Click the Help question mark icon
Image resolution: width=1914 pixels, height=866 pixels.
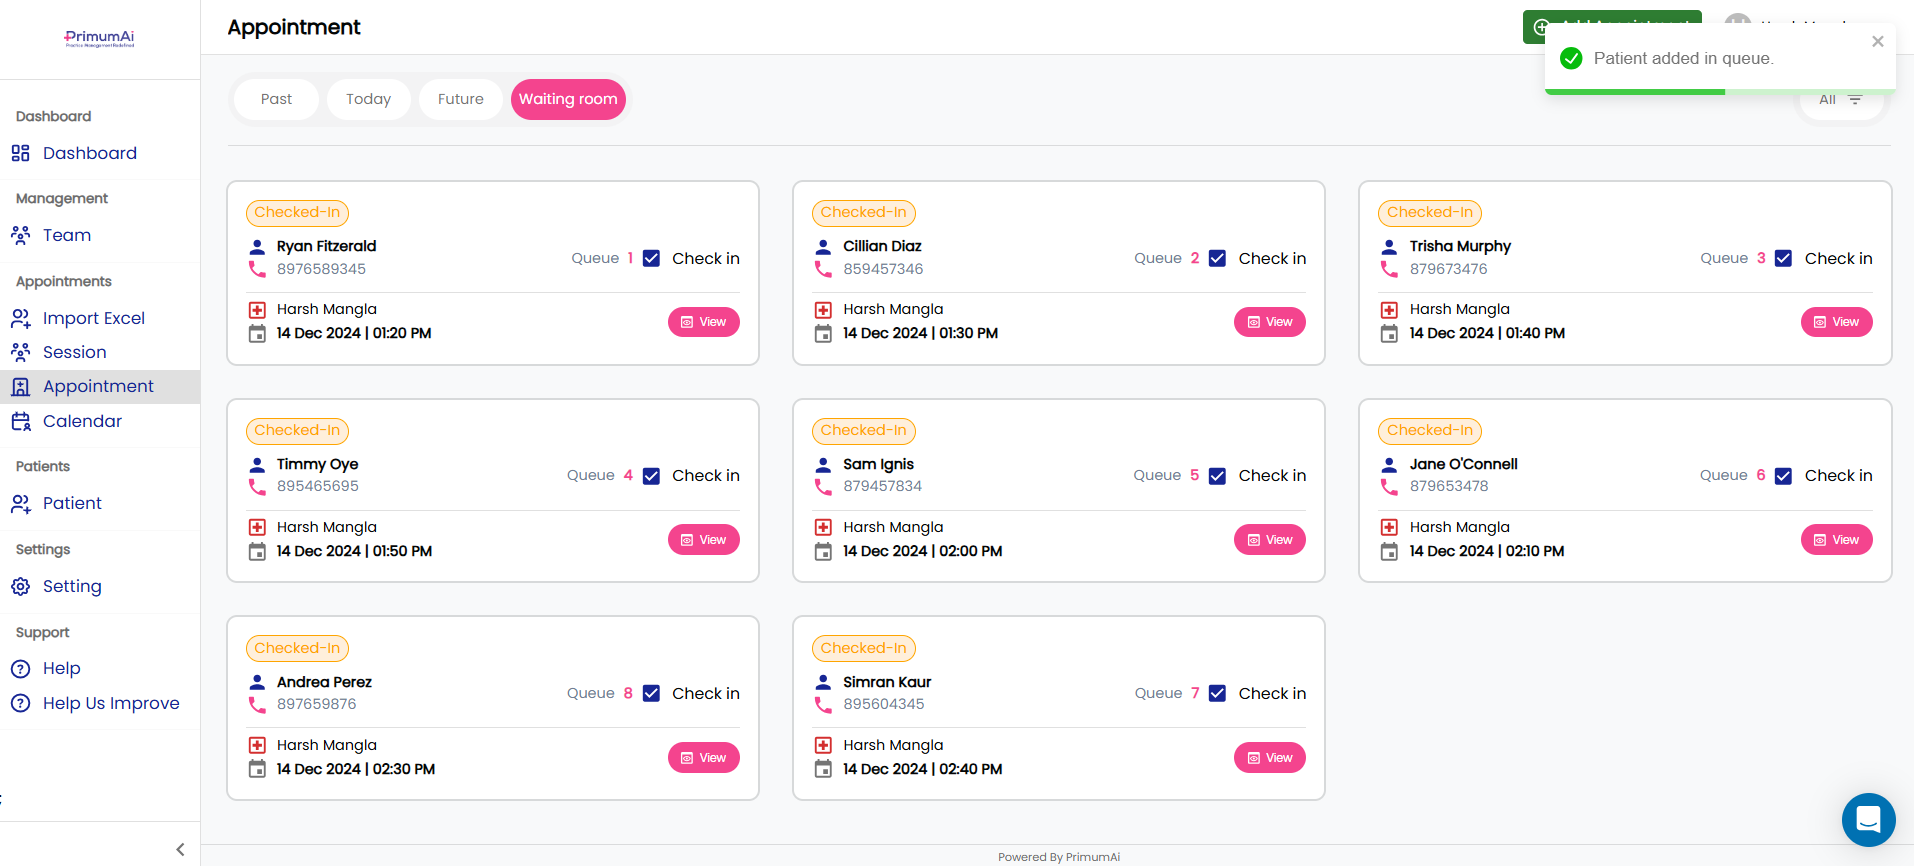(x=20, y=668)
